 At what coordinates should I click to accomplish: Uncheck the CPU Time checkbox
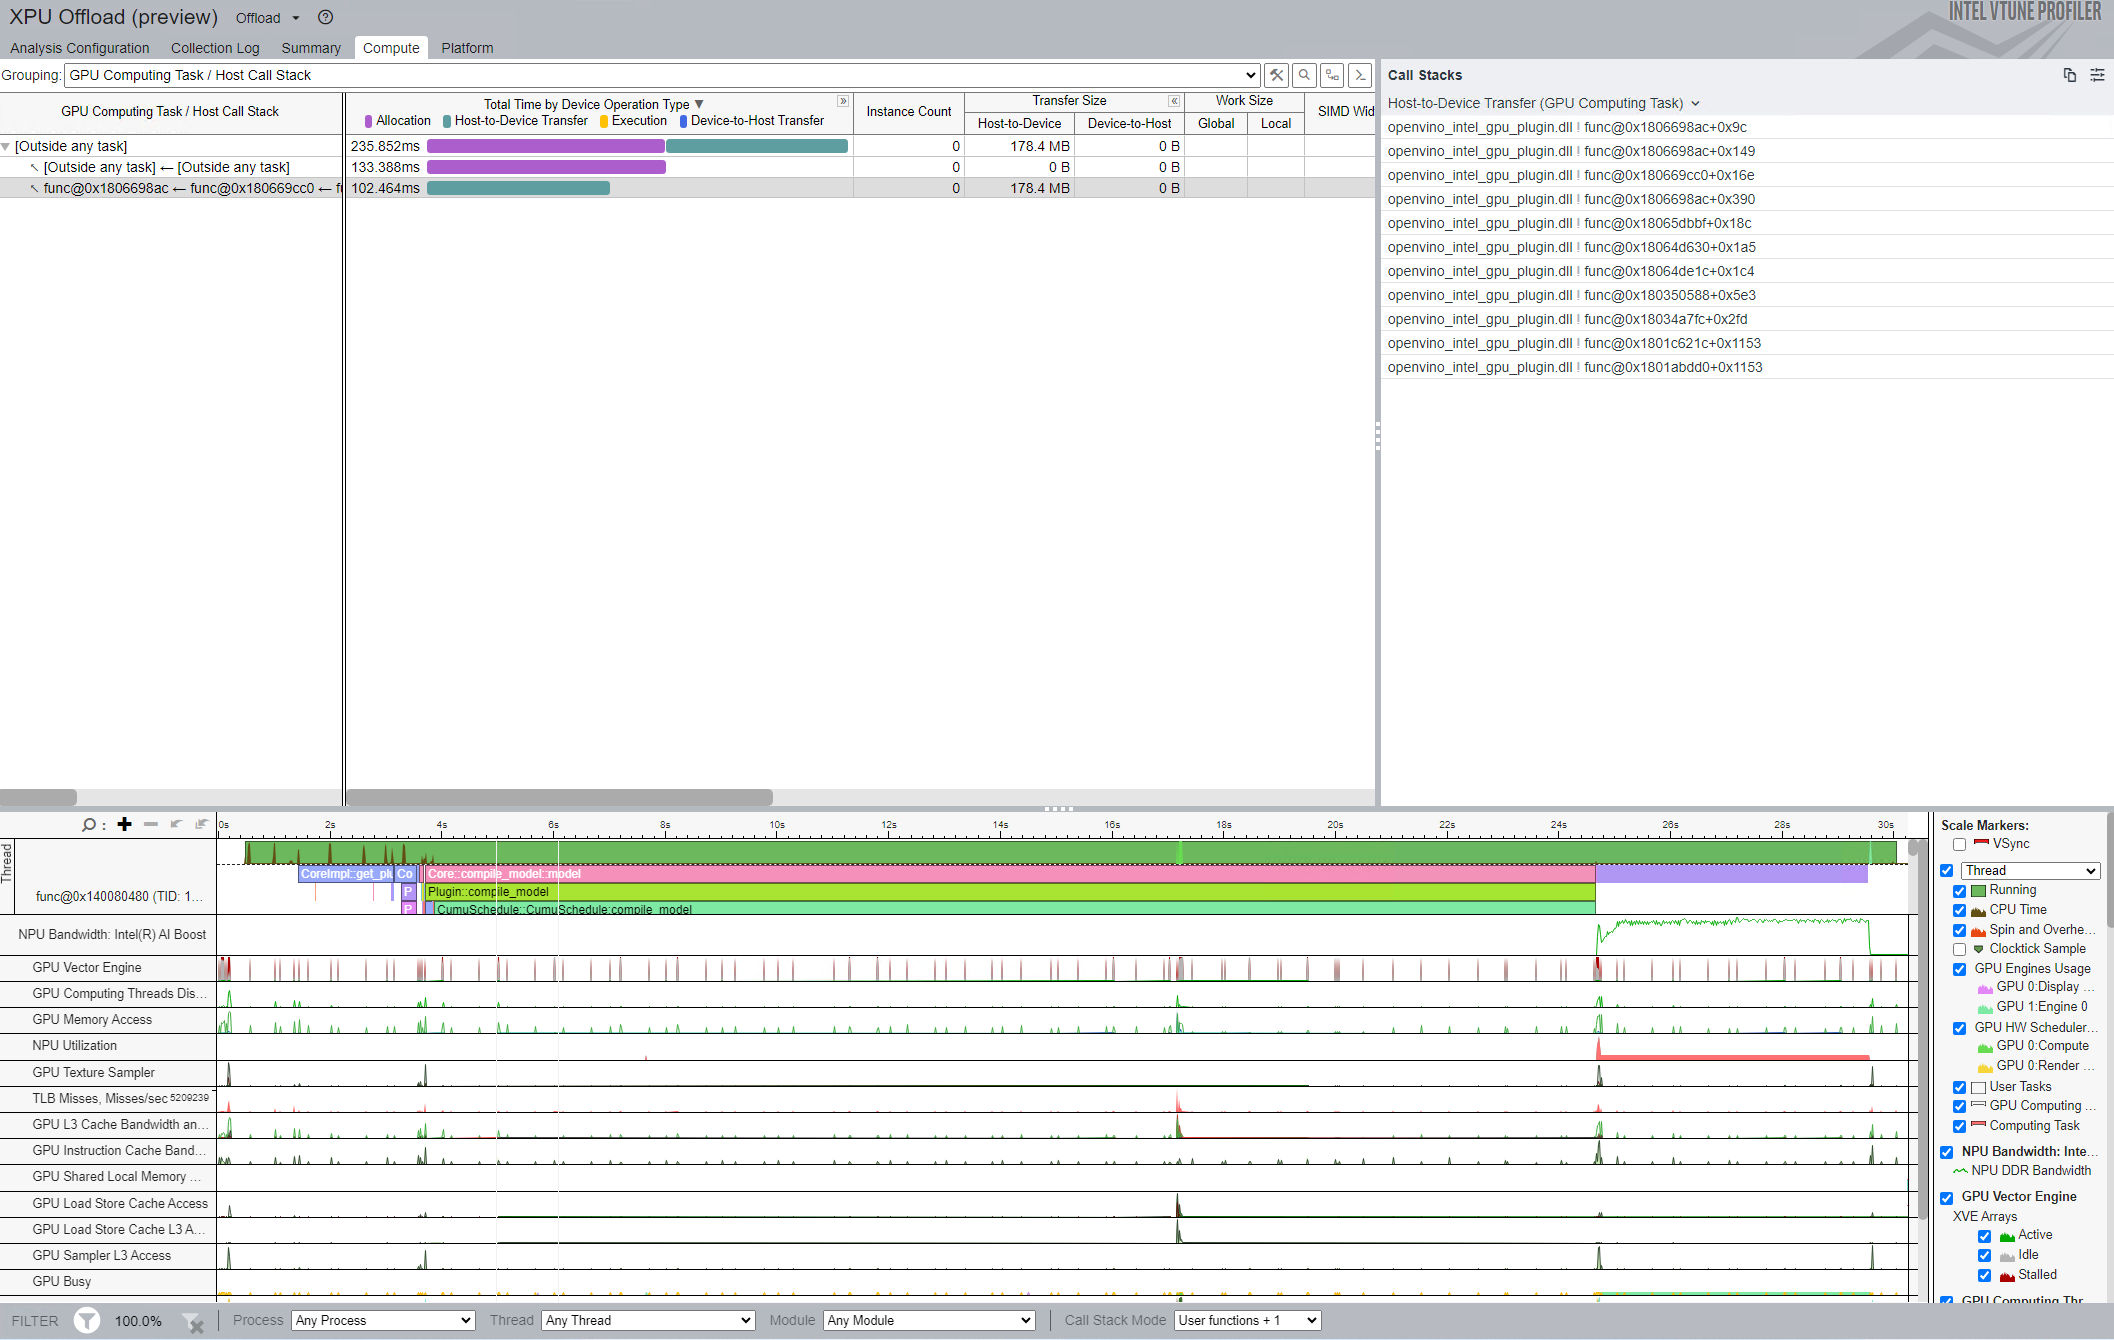(x=1959, y=910)
